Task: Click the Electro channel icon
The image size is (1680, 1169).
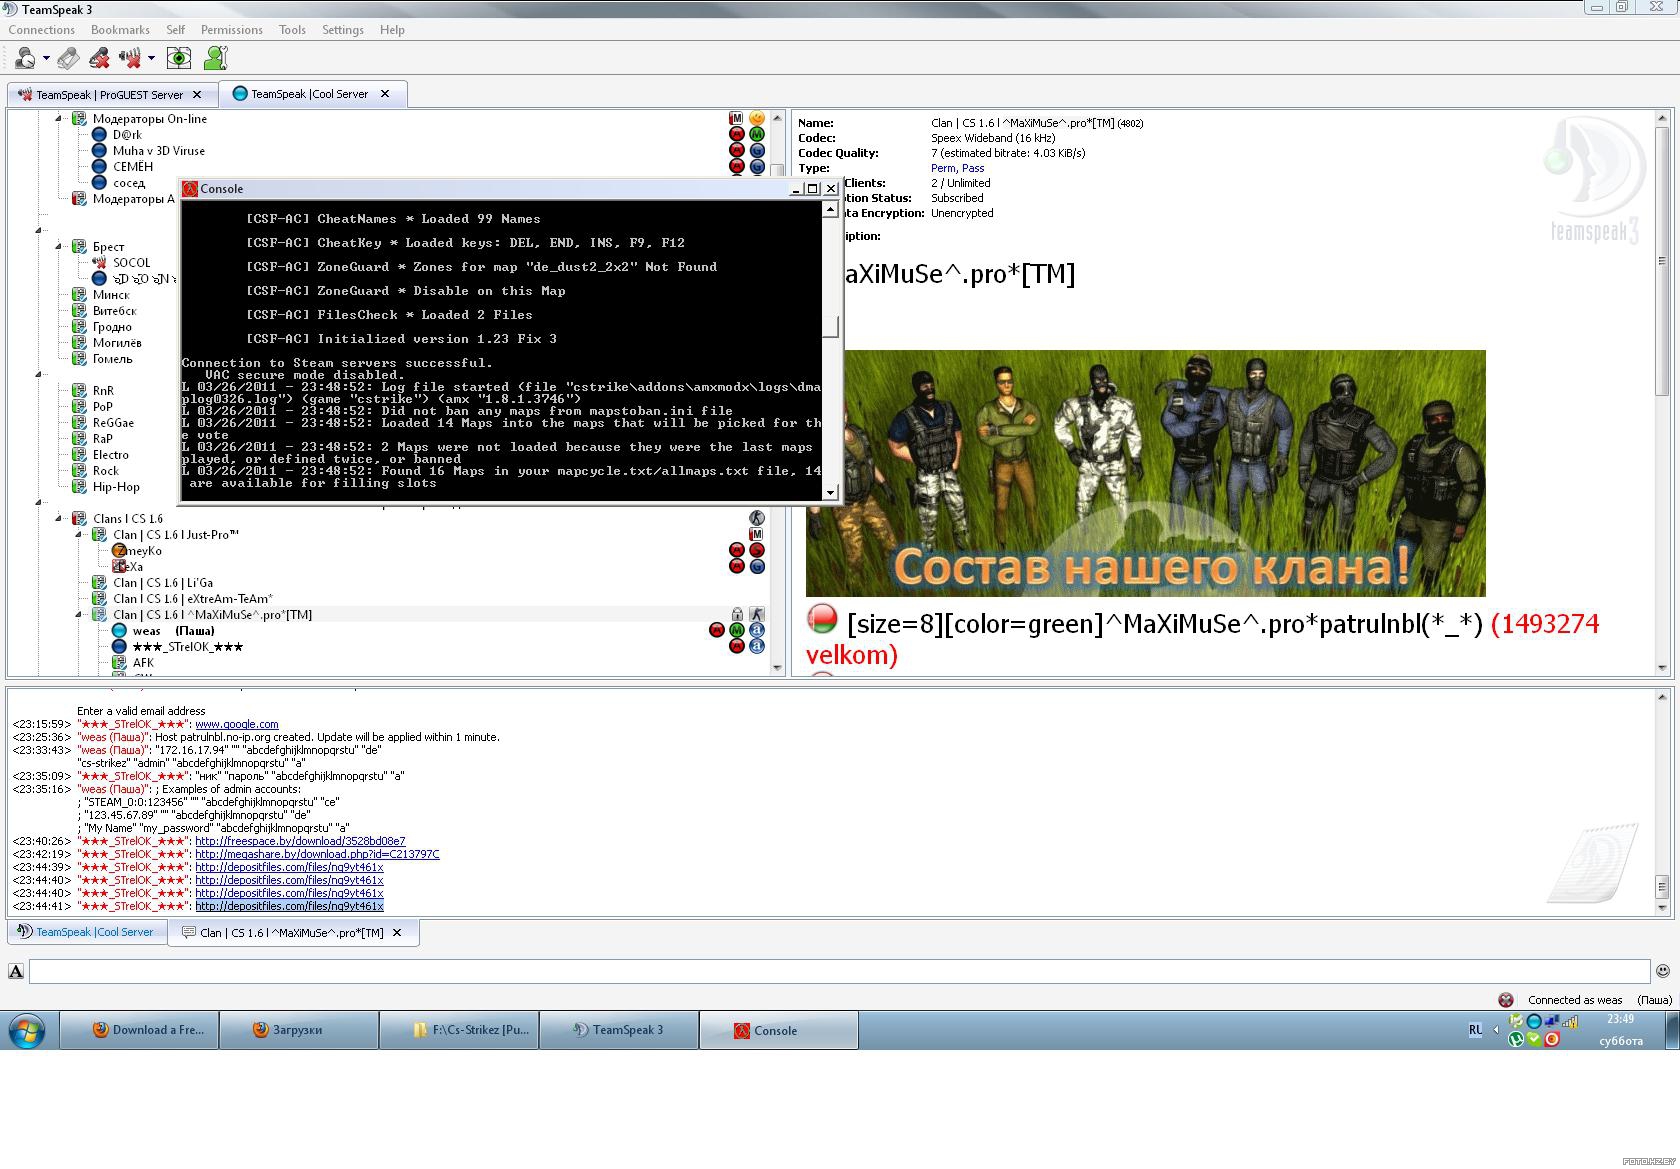Action: click(79, 455)
